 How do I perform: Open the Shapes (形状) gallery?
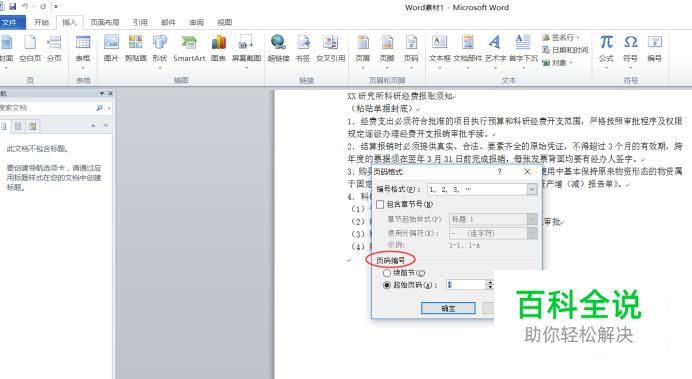pyautogui.click(x=160, y=51)
